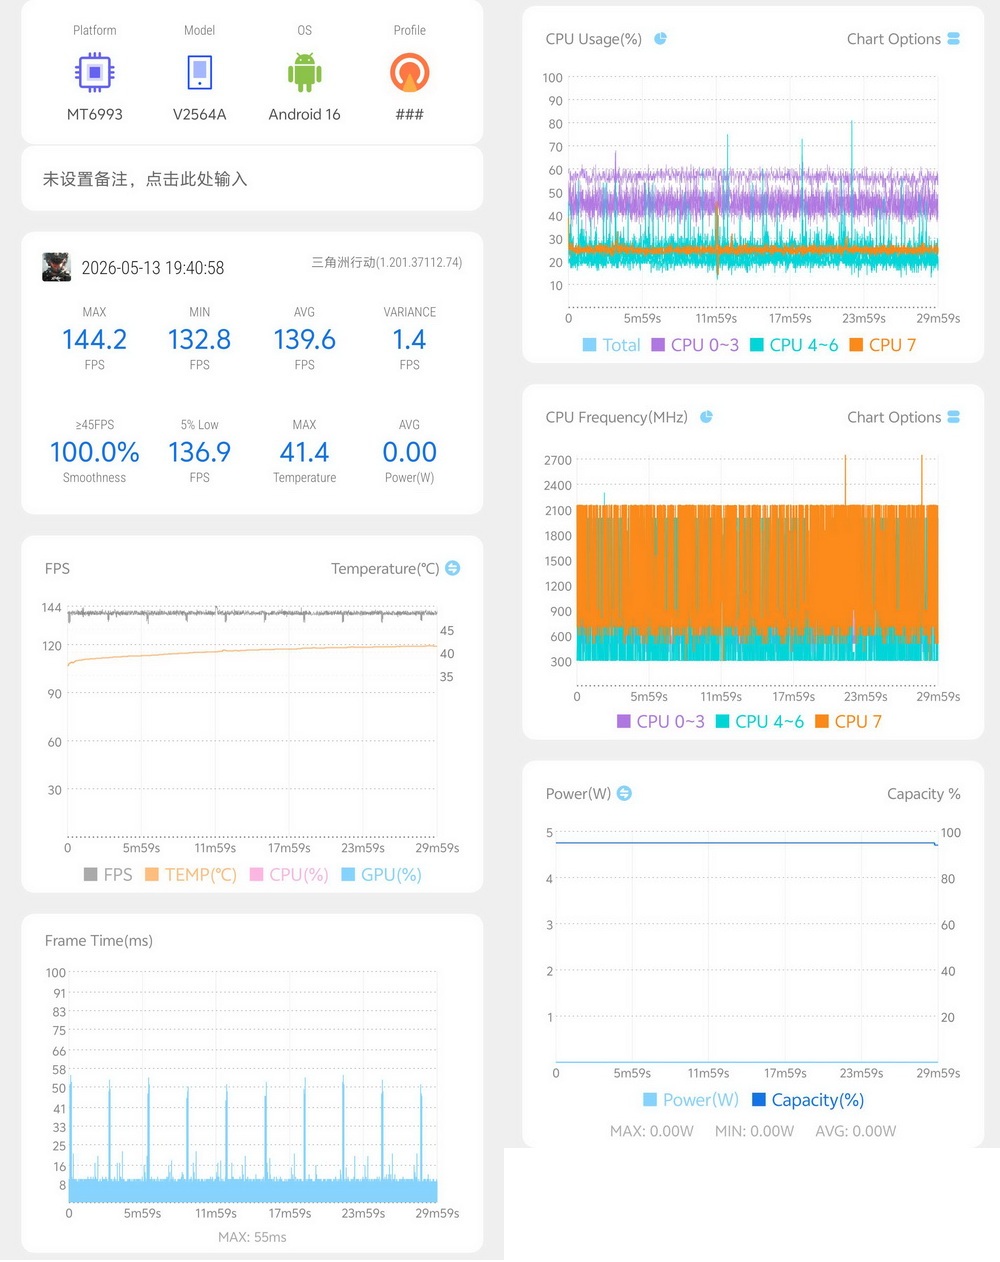Toggle Total series in CPU Usage legend
1000x1262 pixels.
click(611, 345)
